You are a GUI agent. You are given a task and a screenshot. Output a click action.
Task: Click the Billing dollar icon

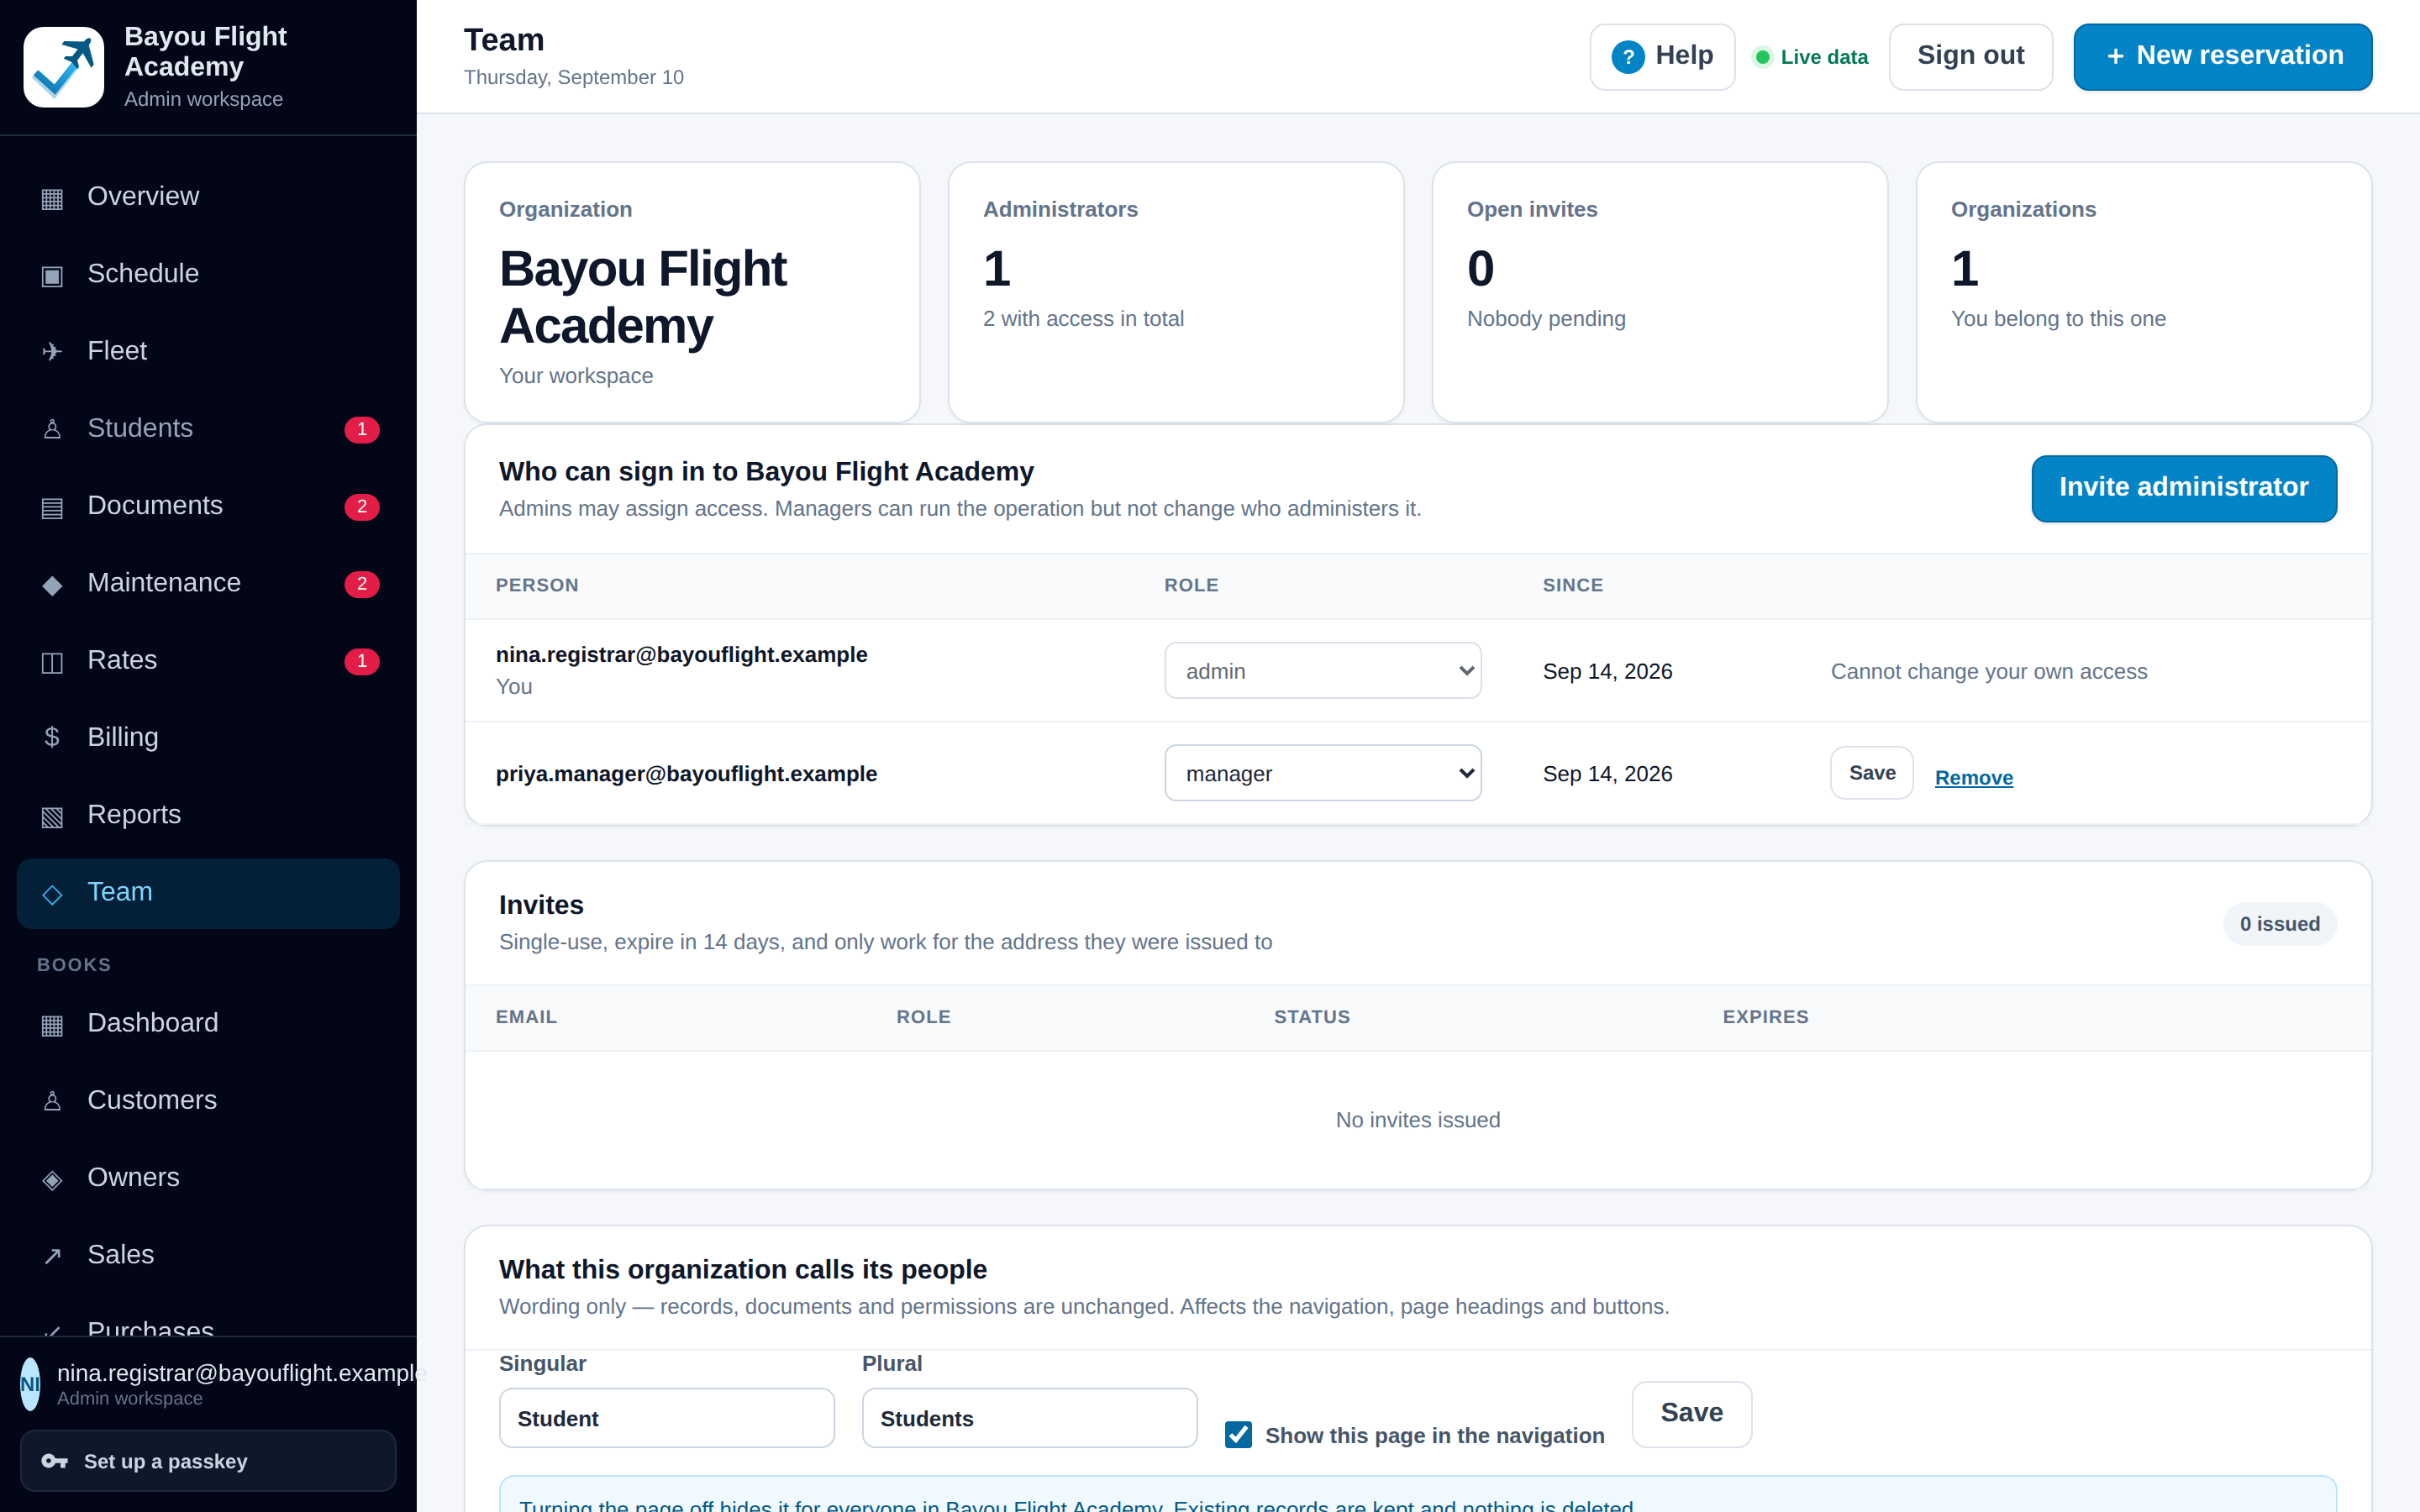pos(52,738)
